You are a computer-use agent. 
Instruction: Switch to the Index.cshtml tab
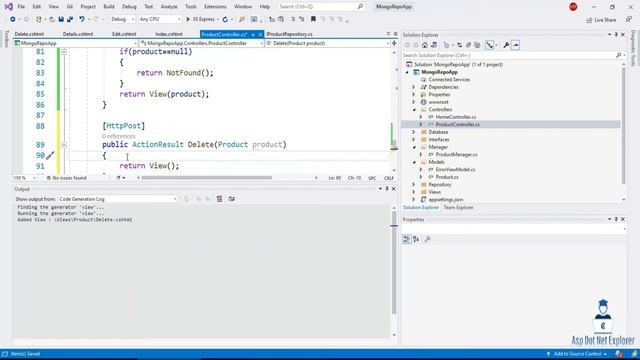[169, 34]
